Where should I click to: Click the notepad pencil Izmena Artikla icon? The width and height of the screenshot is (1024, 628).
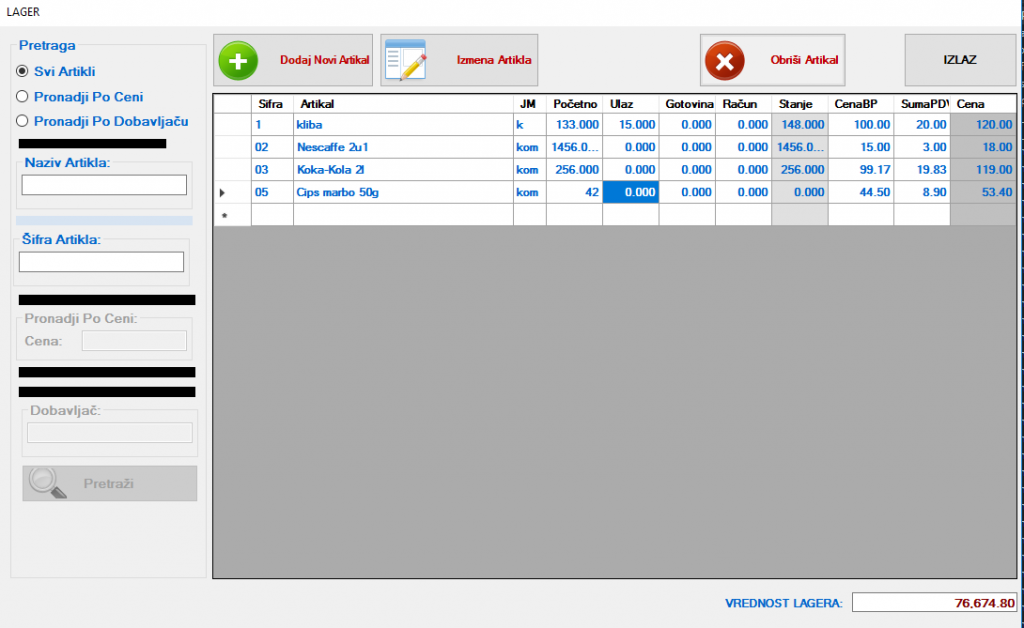(x=406, y=60)
